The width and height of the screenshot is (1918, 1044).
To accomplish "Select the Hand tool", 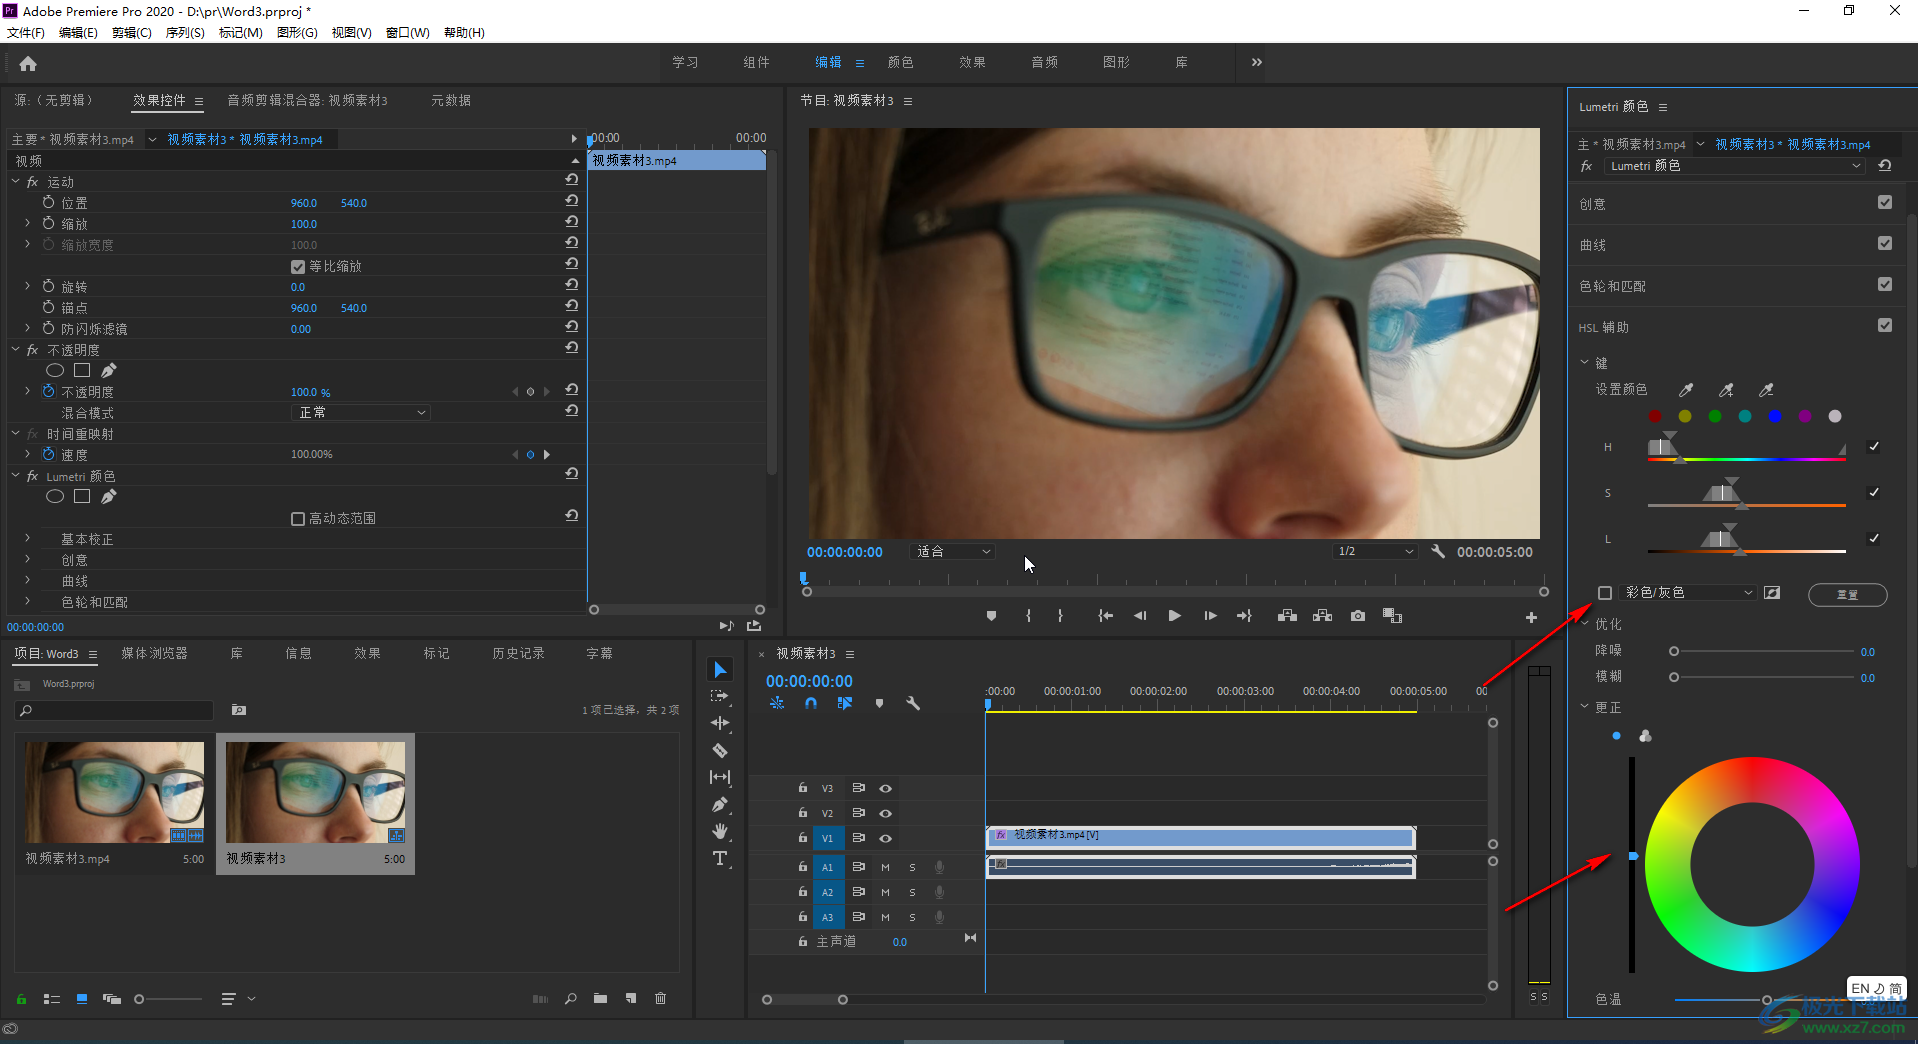I will point(720,831).
